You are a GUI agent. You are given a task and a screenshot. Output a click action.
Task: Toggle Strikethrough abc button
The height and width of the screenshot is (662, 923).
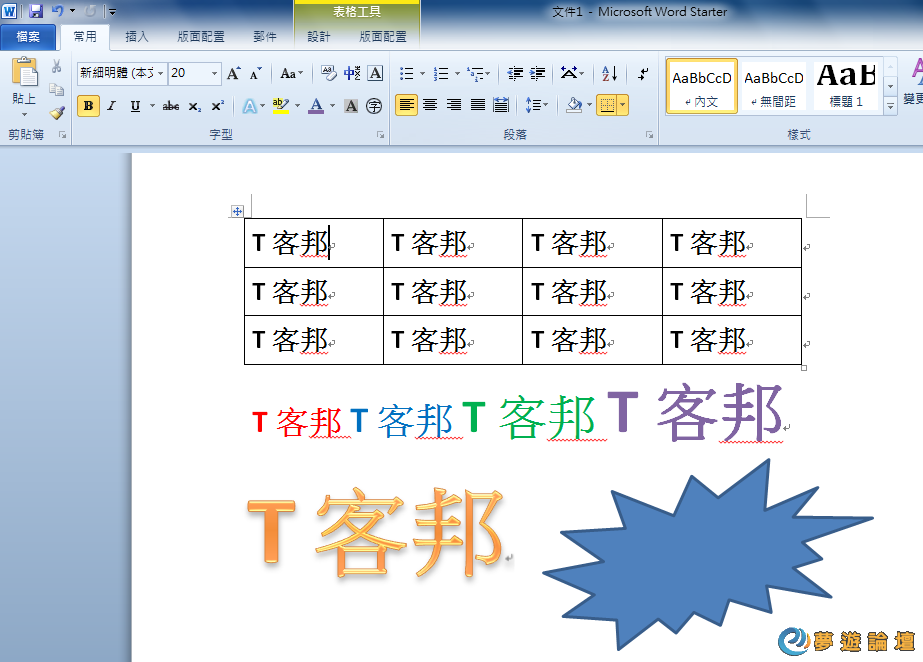pyautogui.click(x=171, y=106)
